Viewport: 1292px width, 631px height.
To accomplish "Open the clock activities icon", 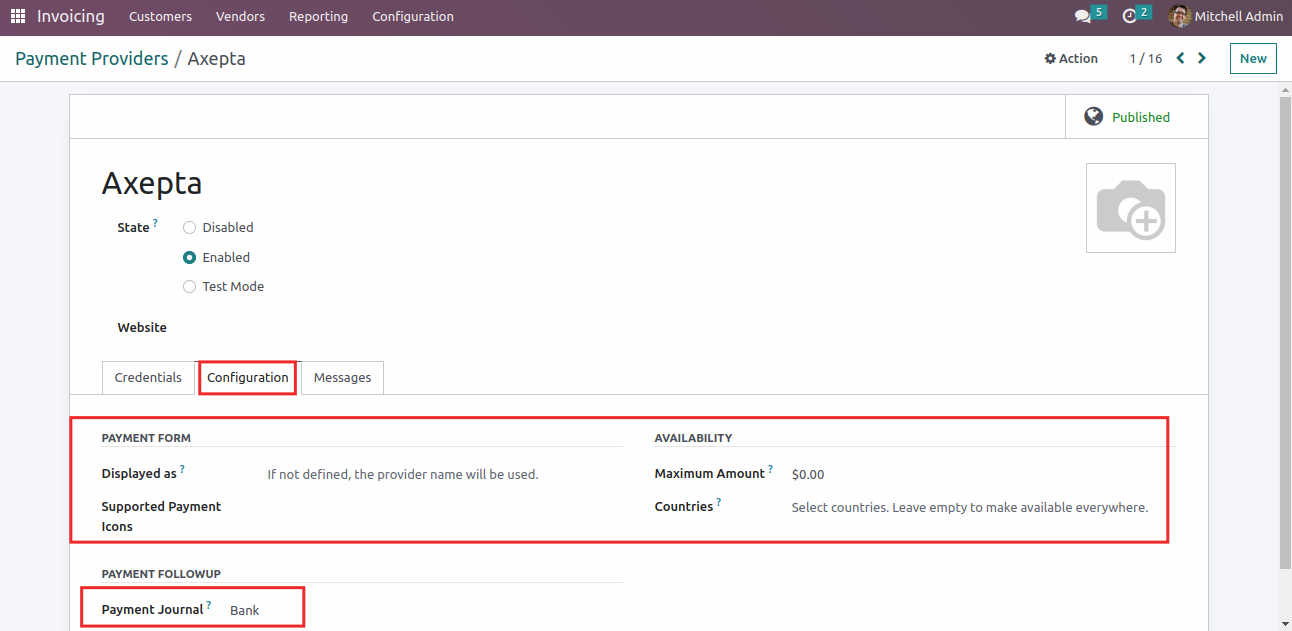I will click(1130, 16).
